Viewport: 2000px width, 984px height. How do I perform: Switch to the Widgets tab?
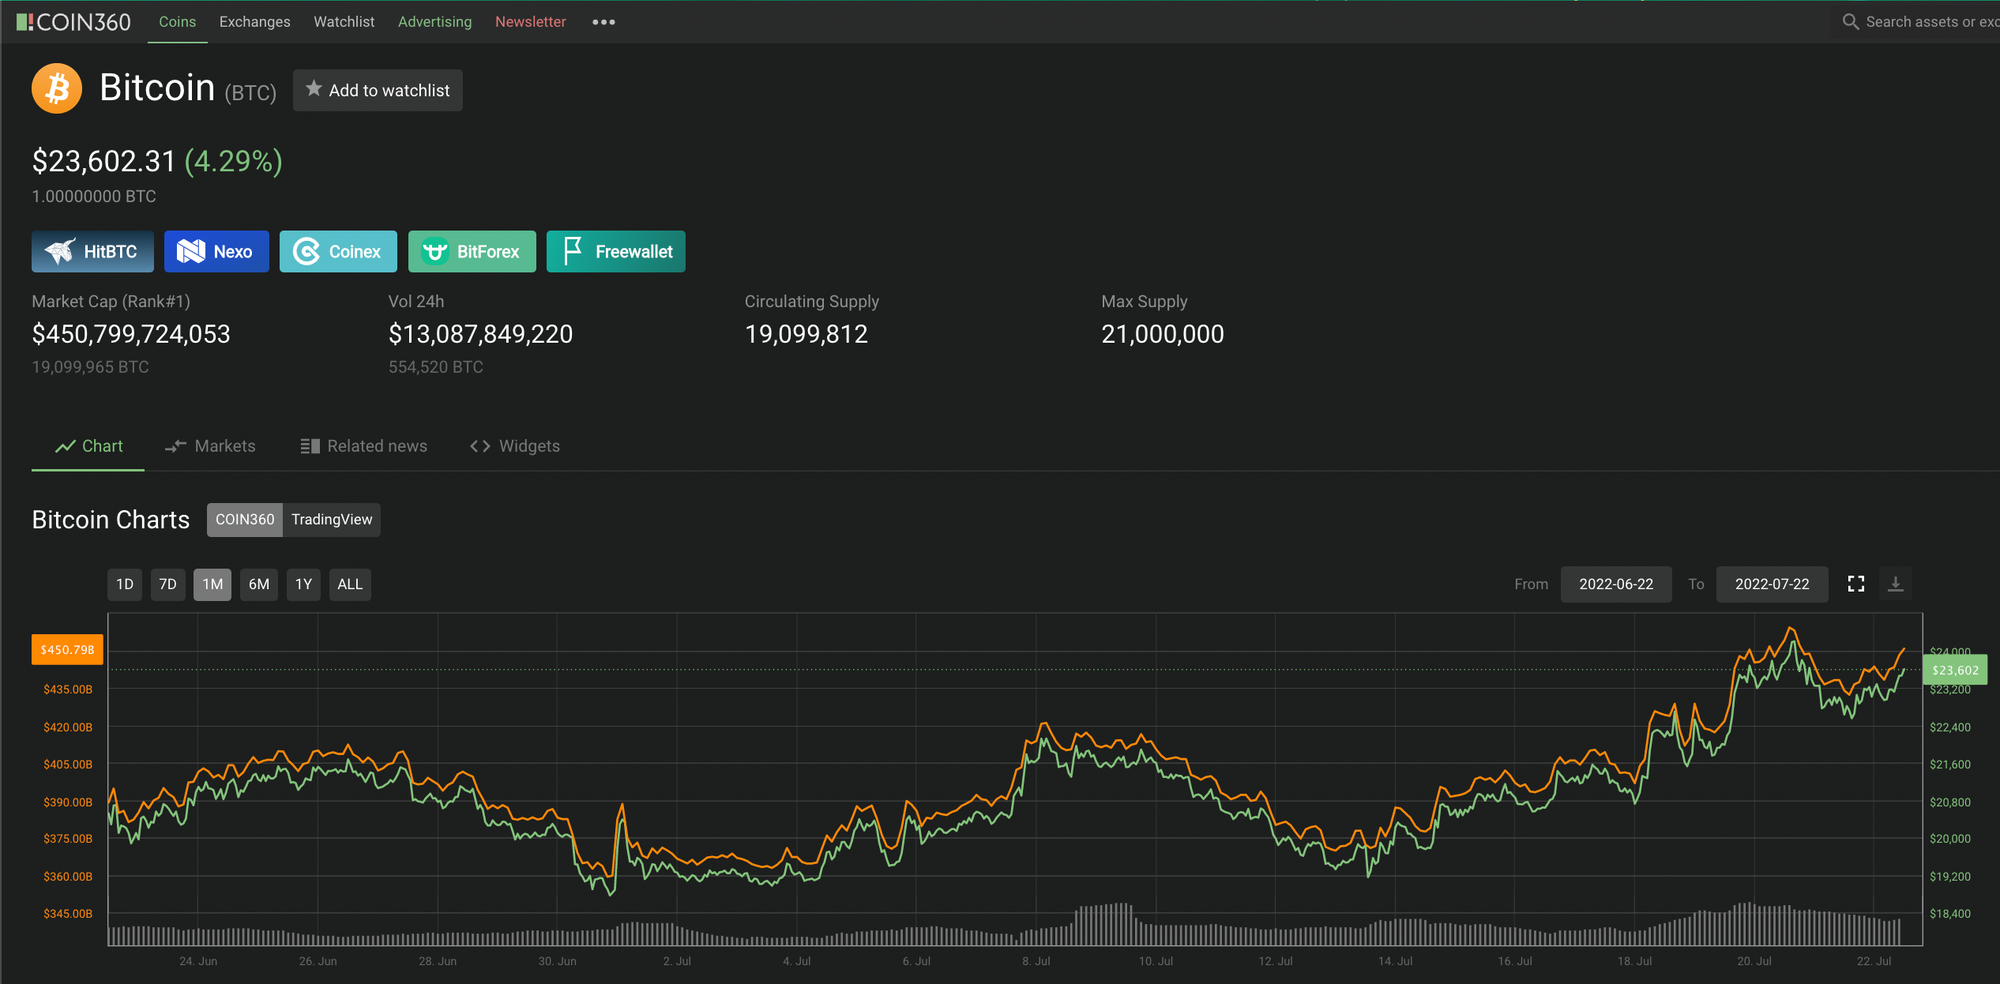click(515, 446)
